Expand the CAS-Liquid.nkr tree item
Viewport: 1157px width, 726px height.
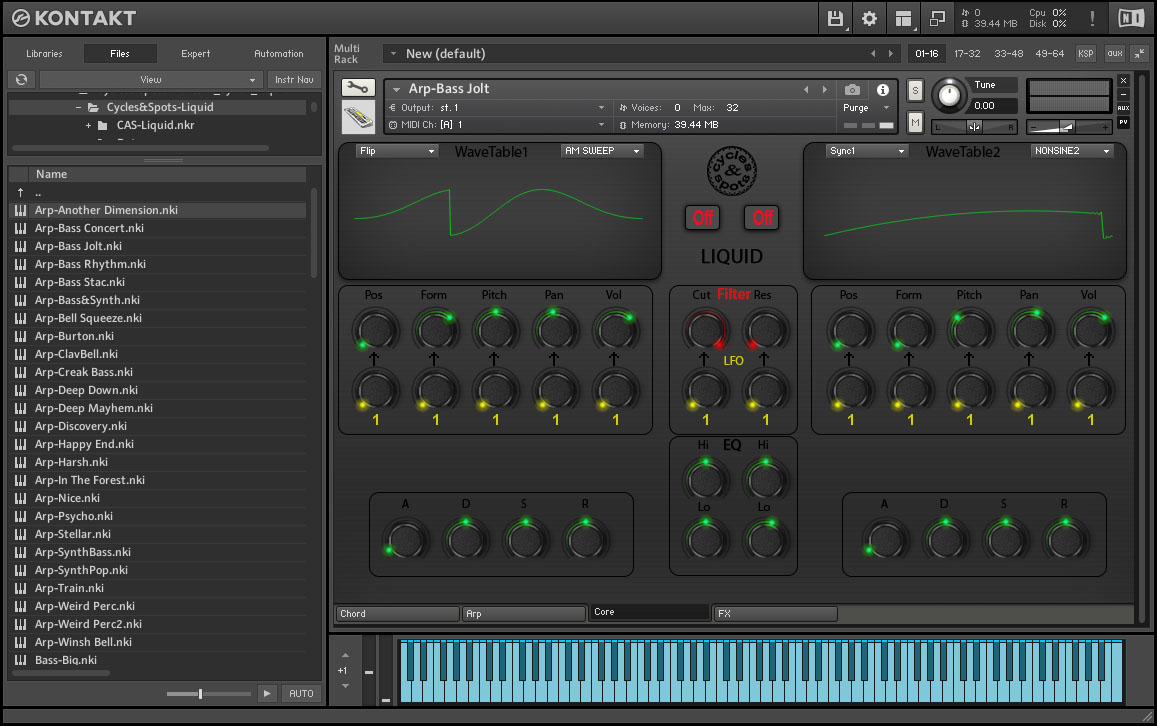(89, 125)
